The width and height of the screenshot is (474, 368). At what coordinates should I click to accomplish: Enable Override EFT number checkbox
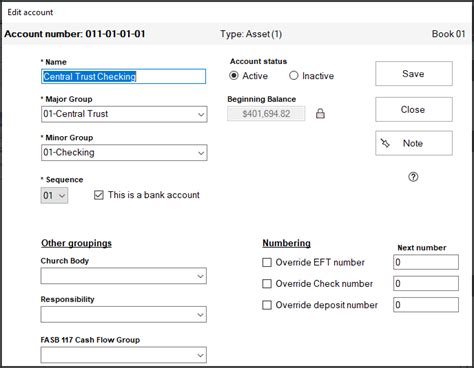point(267,262)
